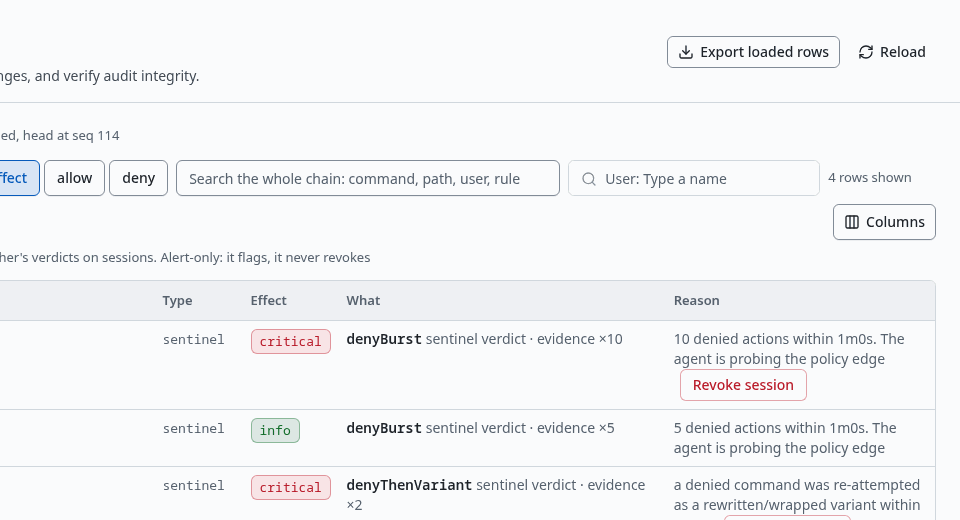Click sentinel type in denyBurst evidence ×10 row
This screenshot has height=520, width=960.
193,339
